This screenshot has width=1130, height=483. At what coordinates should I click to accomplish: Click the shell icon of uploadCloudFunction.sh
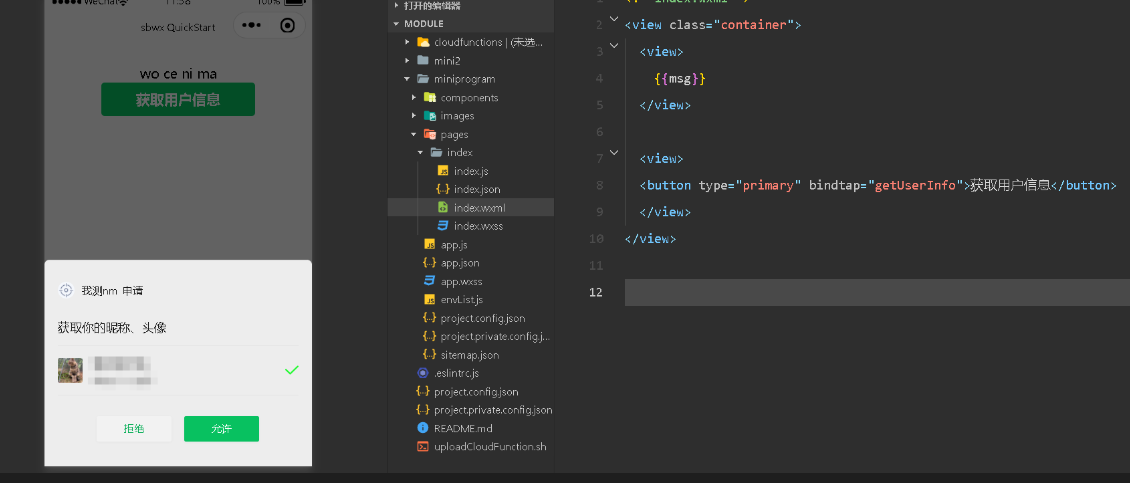tap(423, 447)
